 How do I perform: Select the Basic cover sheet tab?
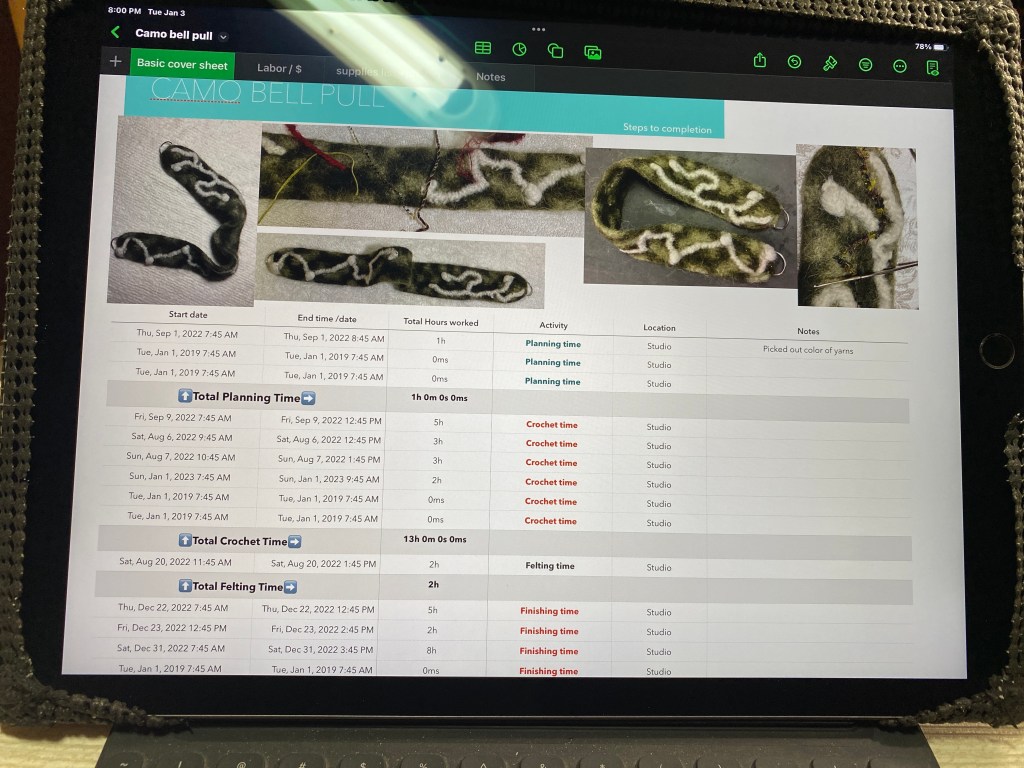click(x=182, y=64)
